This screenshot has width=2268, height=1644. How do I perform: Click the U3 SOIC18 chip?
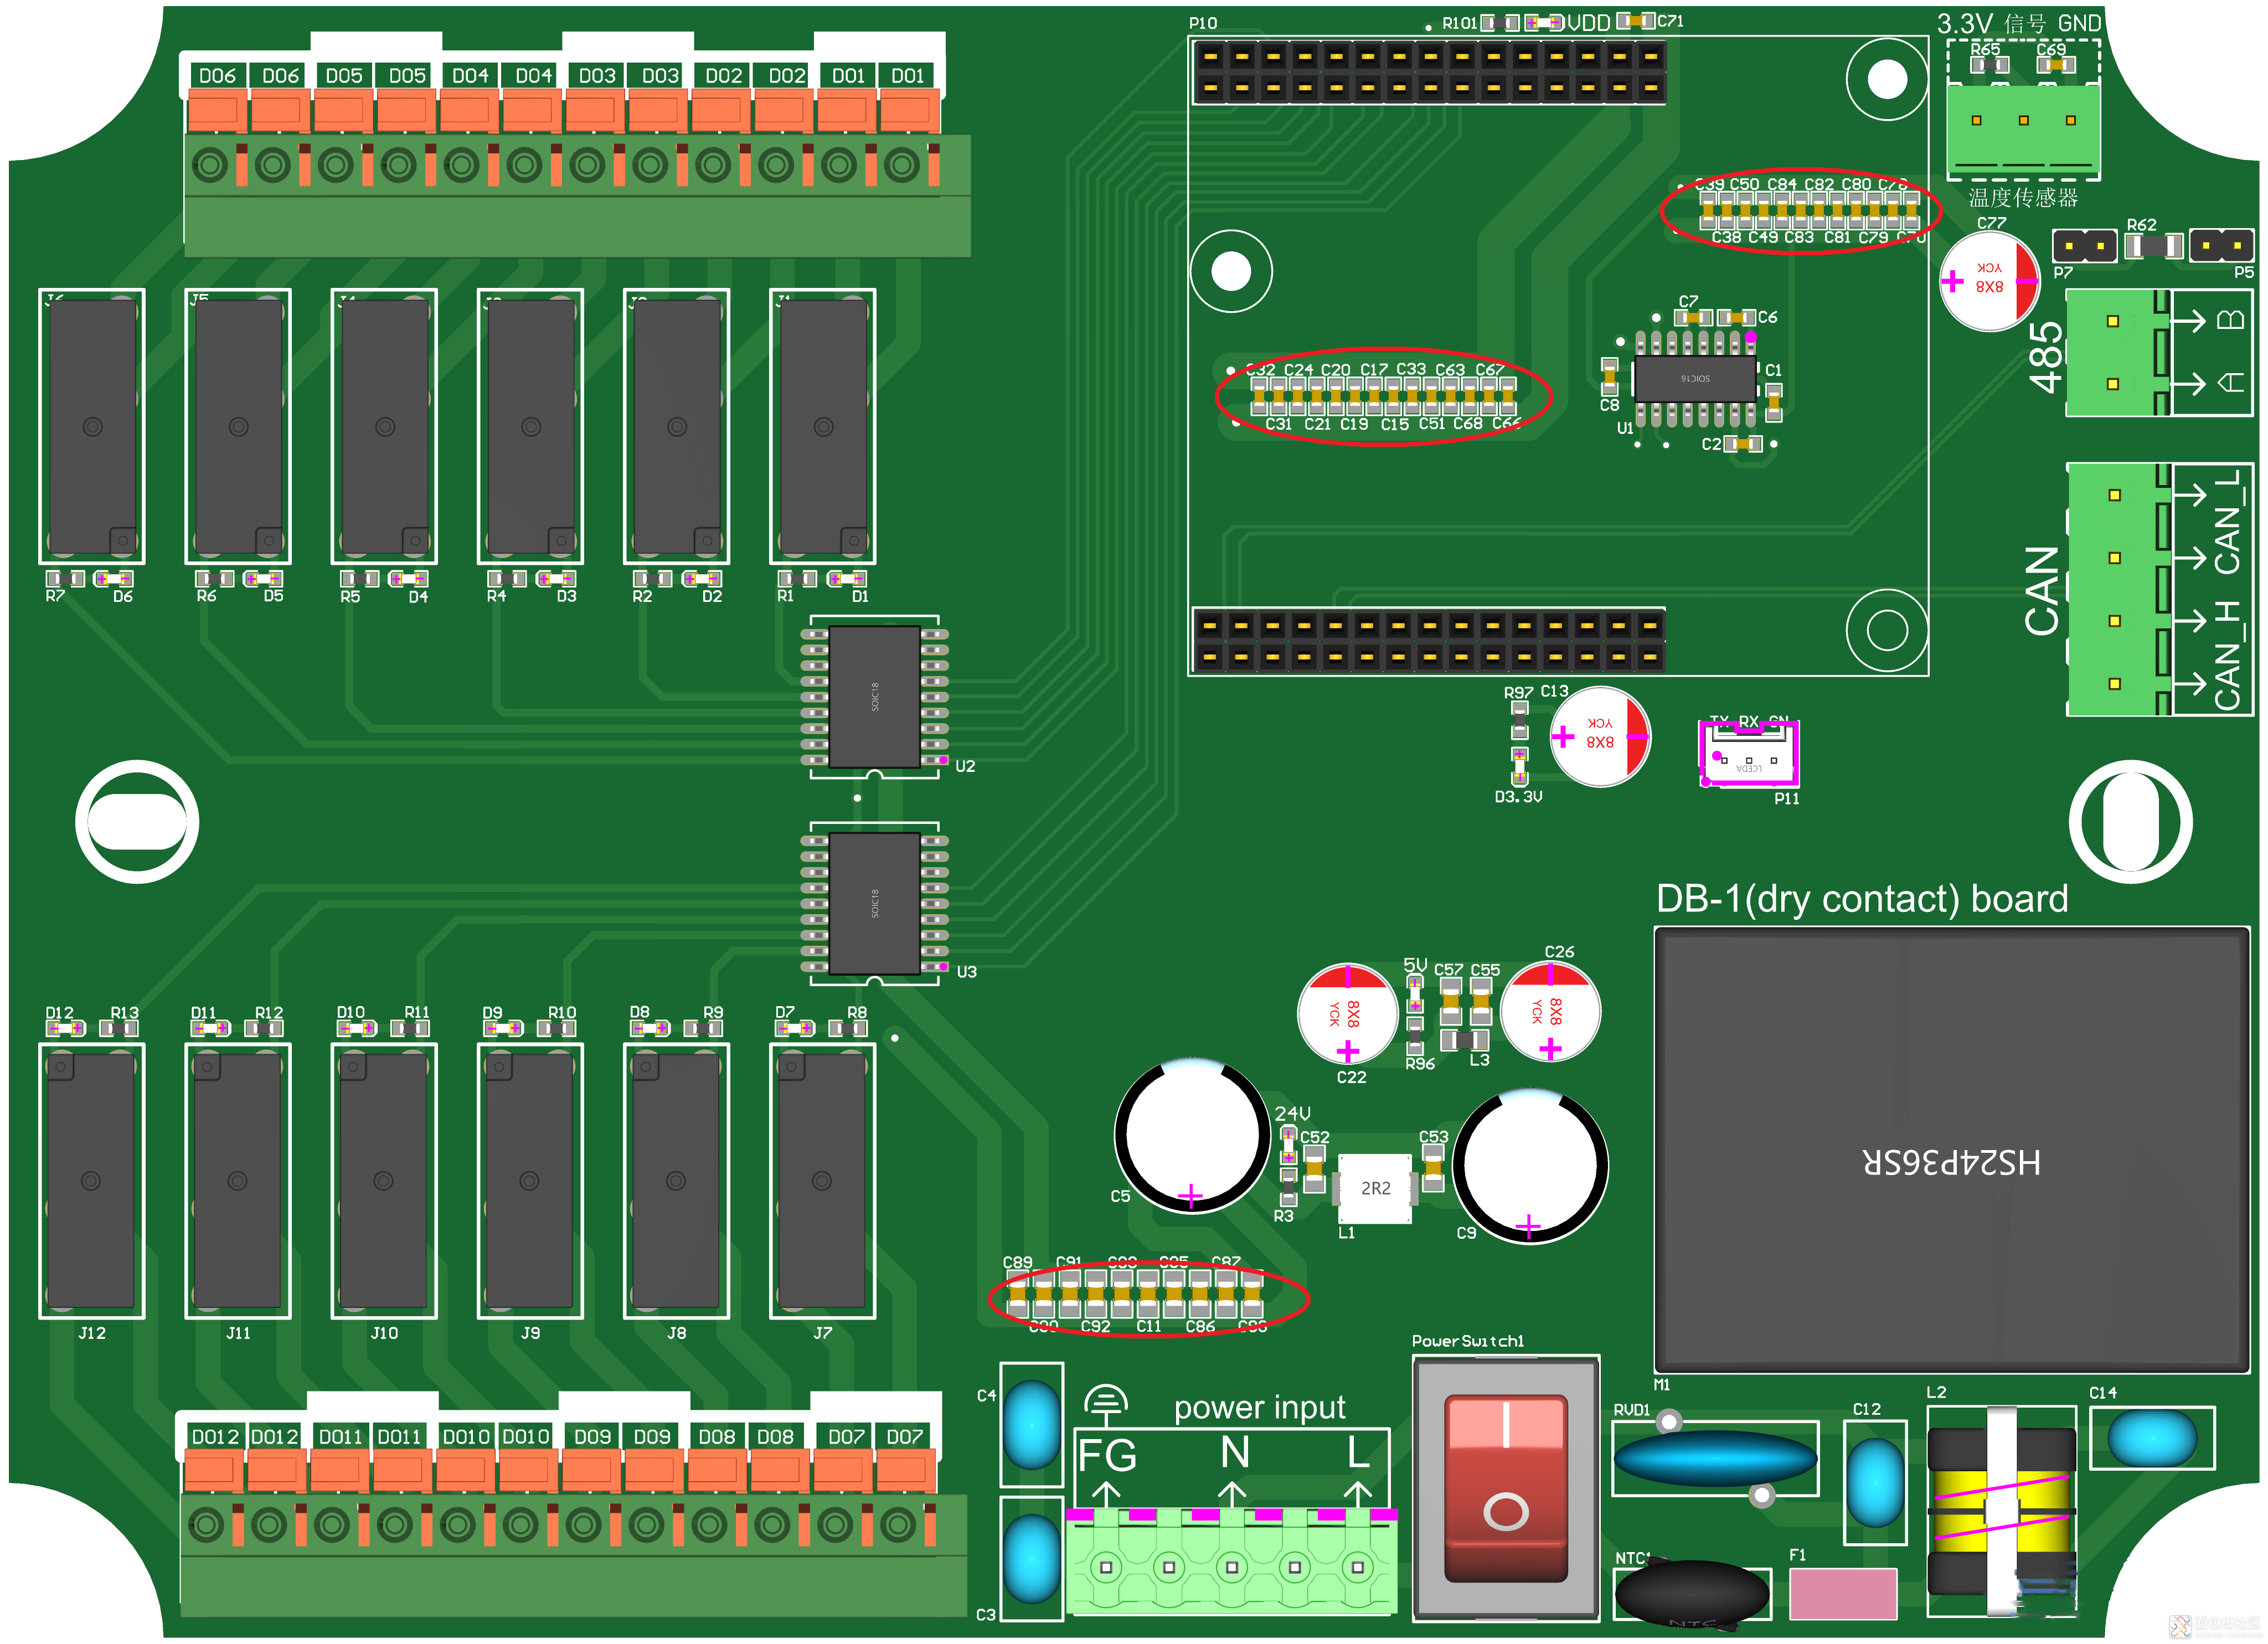point(875,904)
